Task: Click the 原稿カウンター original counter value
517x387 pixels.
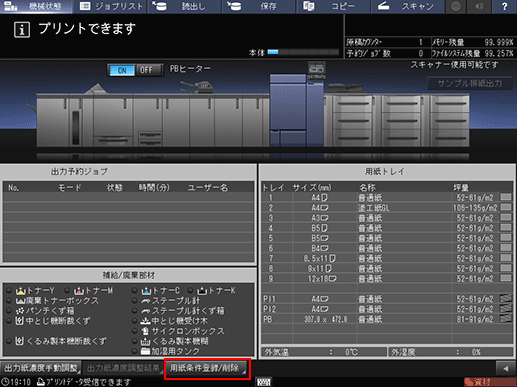Action: coord(421,42)
